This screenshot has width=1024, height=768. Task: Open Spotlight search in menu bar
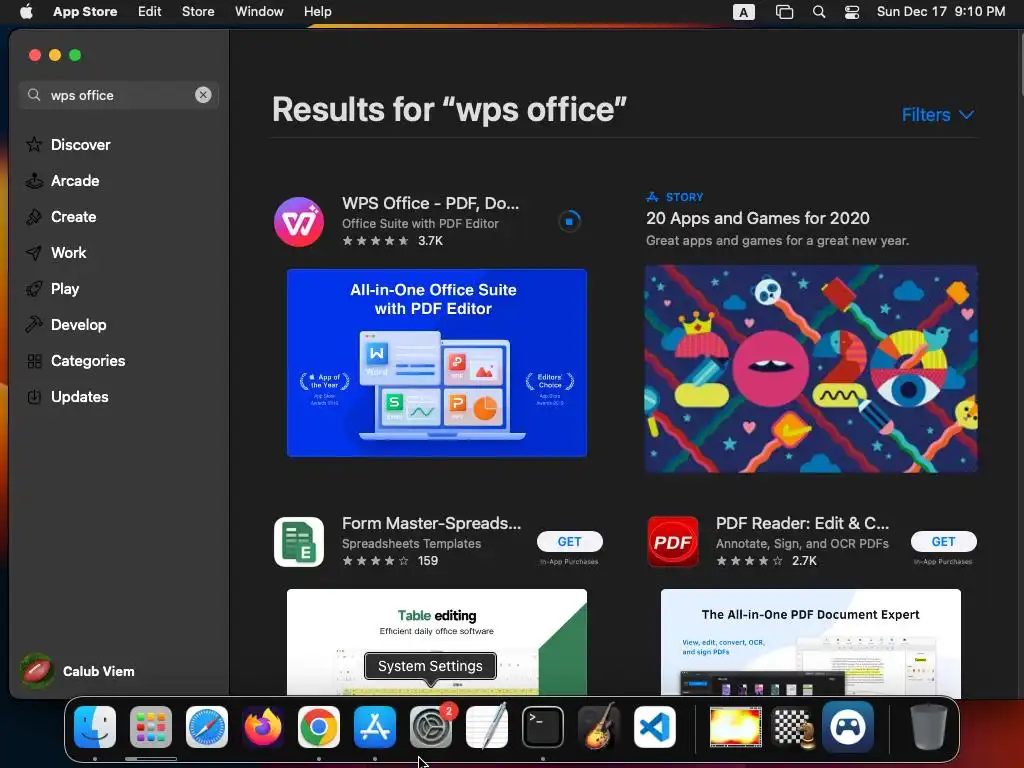coord(819,12)
